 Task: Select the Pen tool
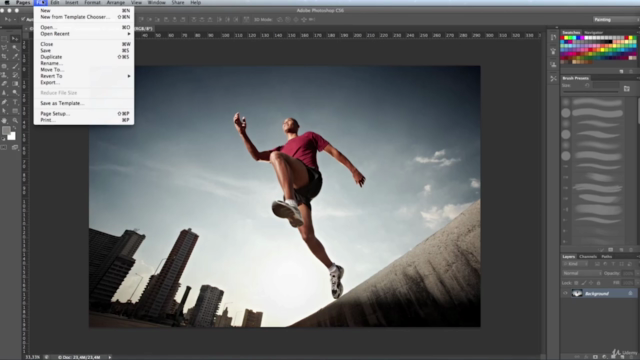(4, 102)
